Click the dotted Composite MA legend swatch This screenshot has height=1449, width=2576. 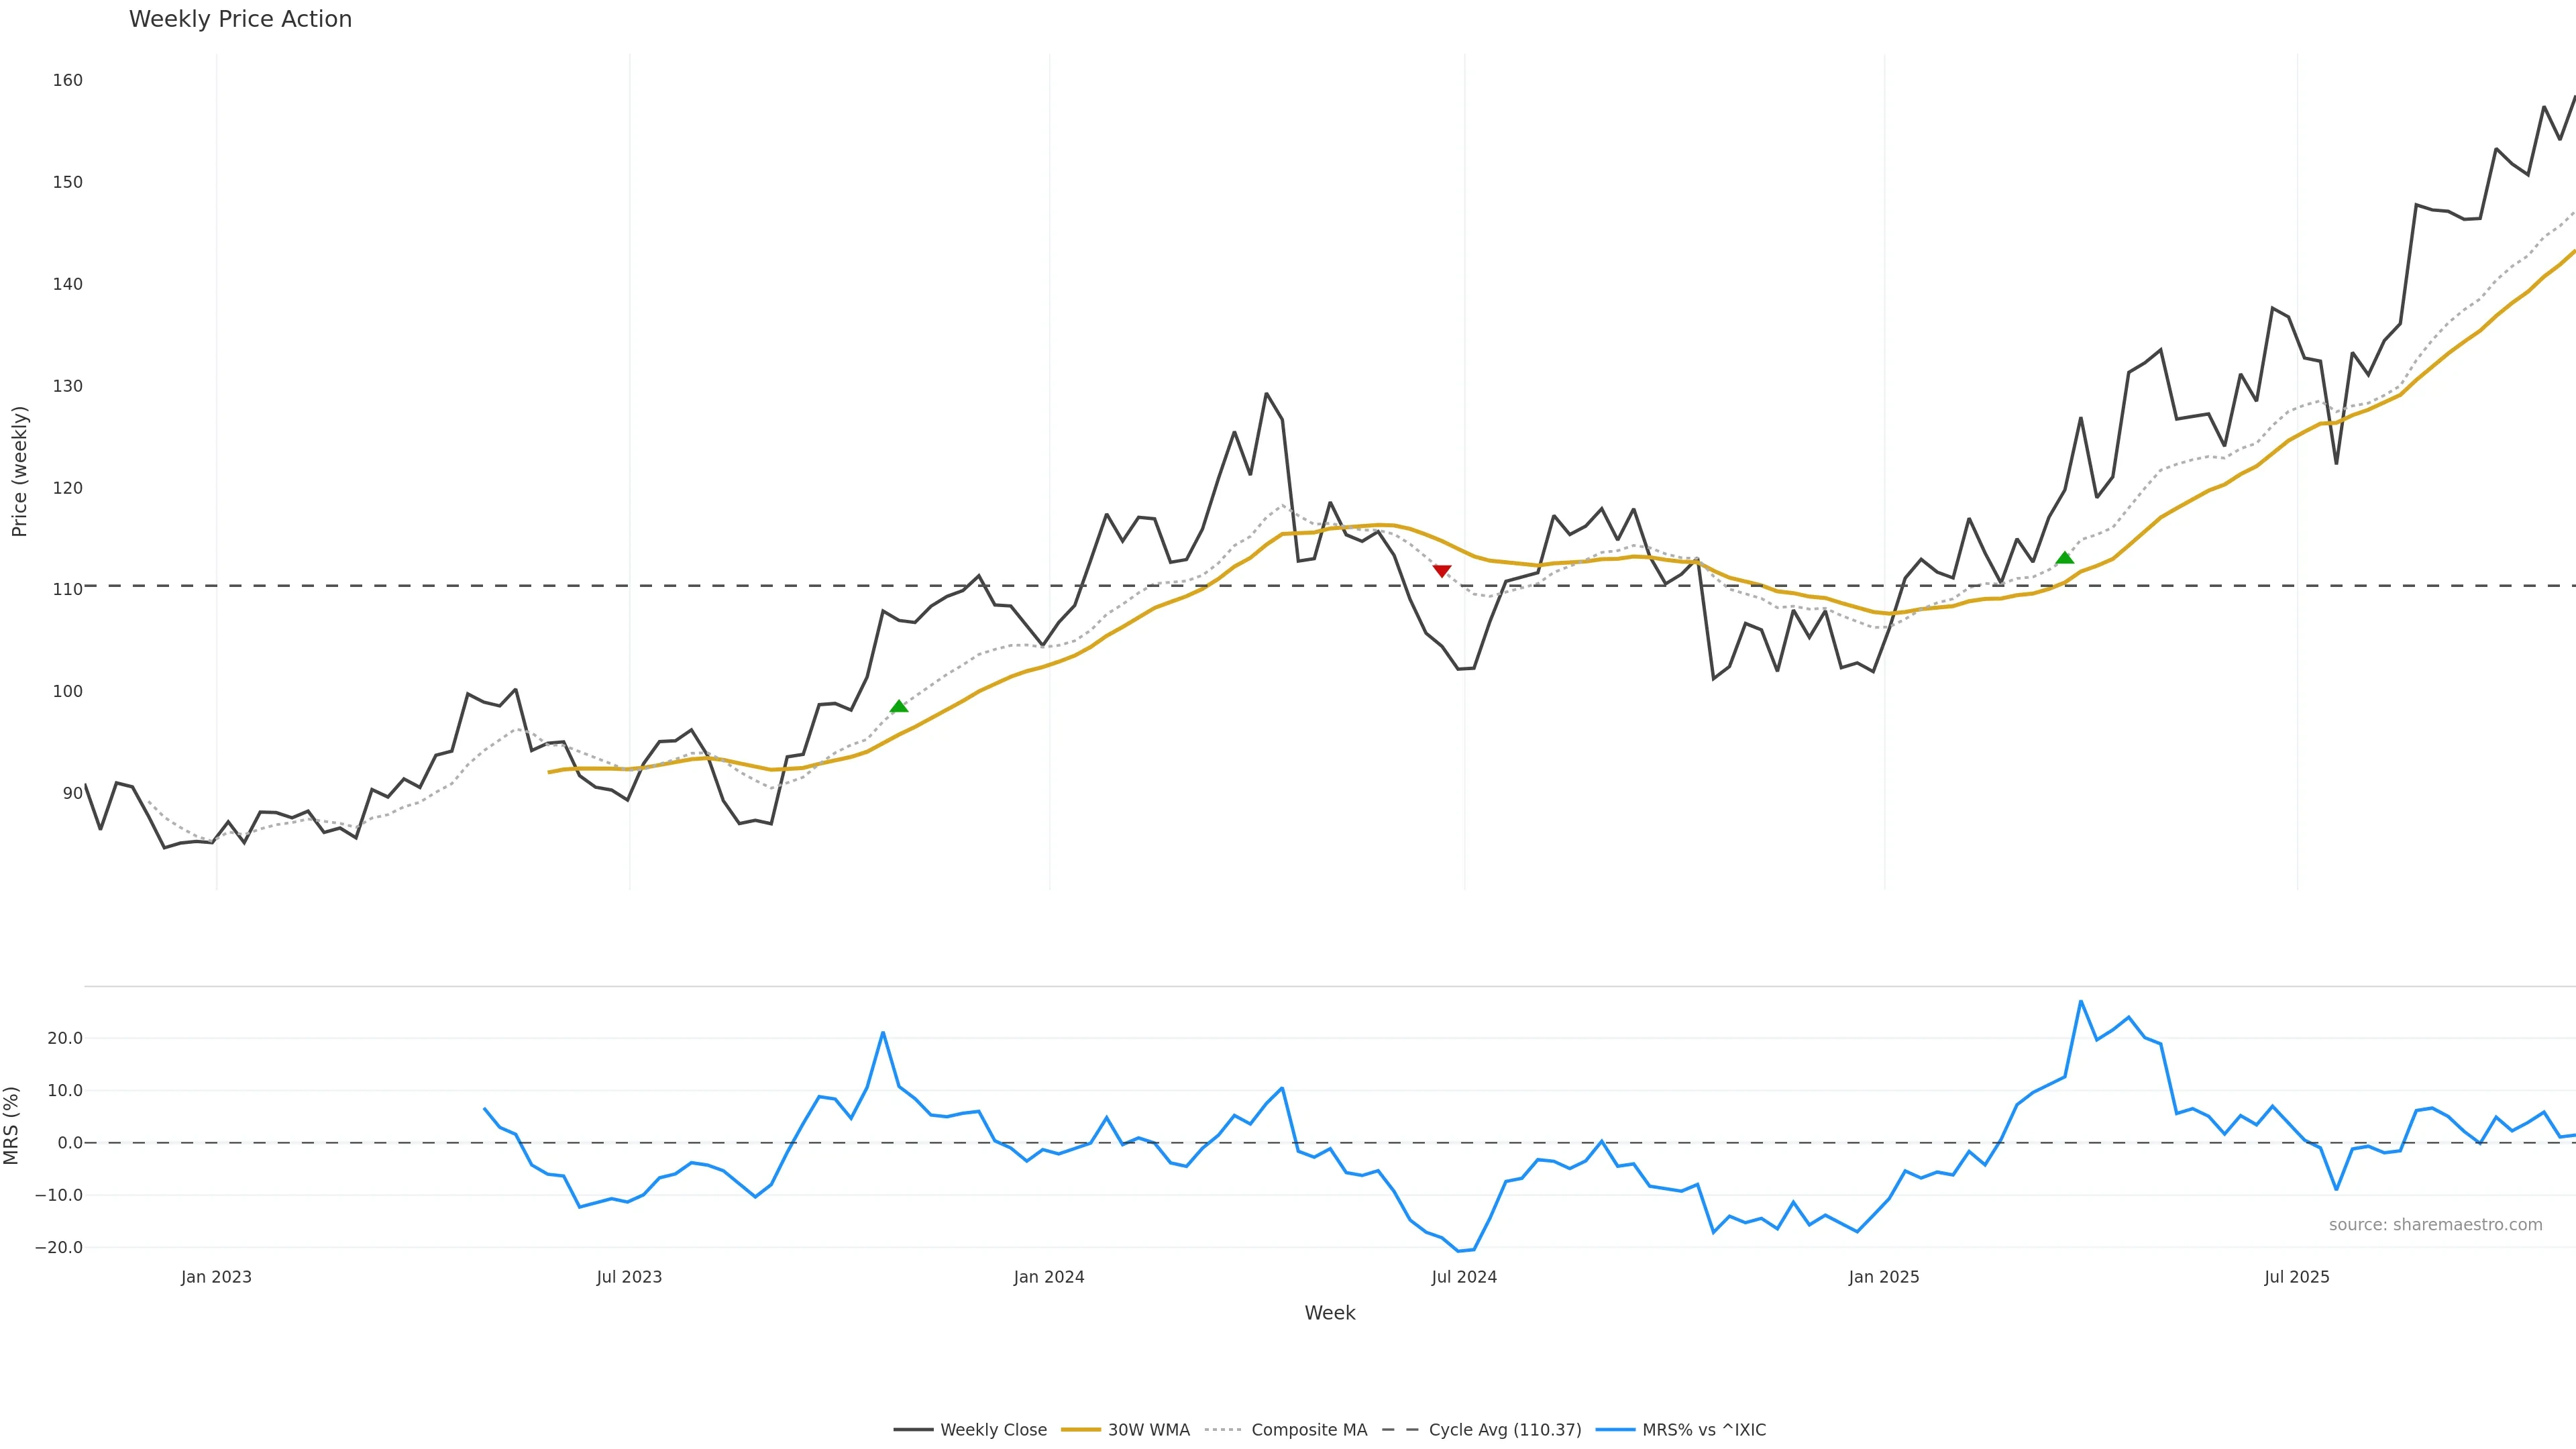click(x=1223, y=1430)
